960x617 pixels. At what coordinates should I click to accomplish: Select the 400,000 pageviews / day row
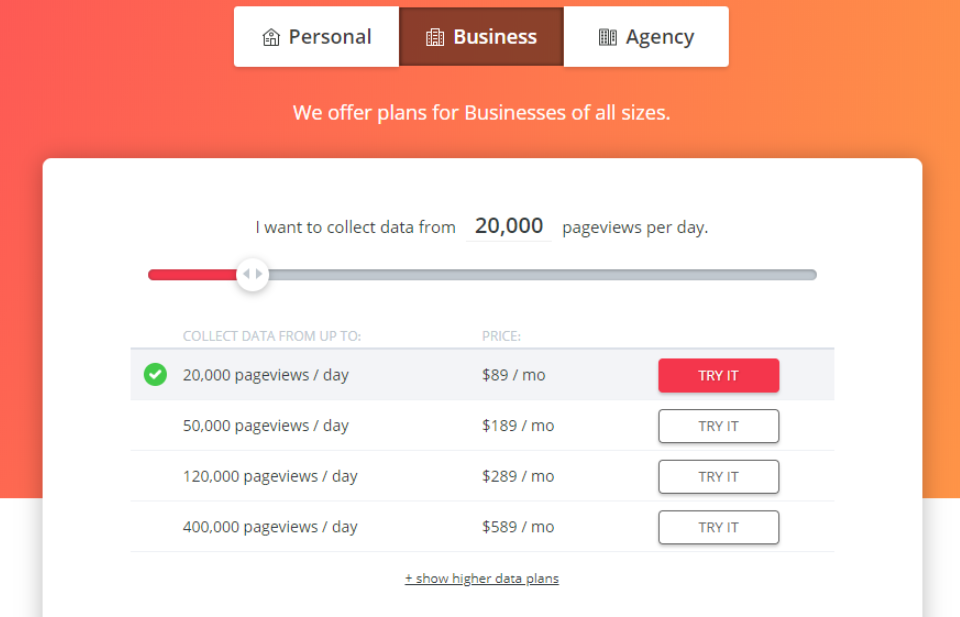482,526
